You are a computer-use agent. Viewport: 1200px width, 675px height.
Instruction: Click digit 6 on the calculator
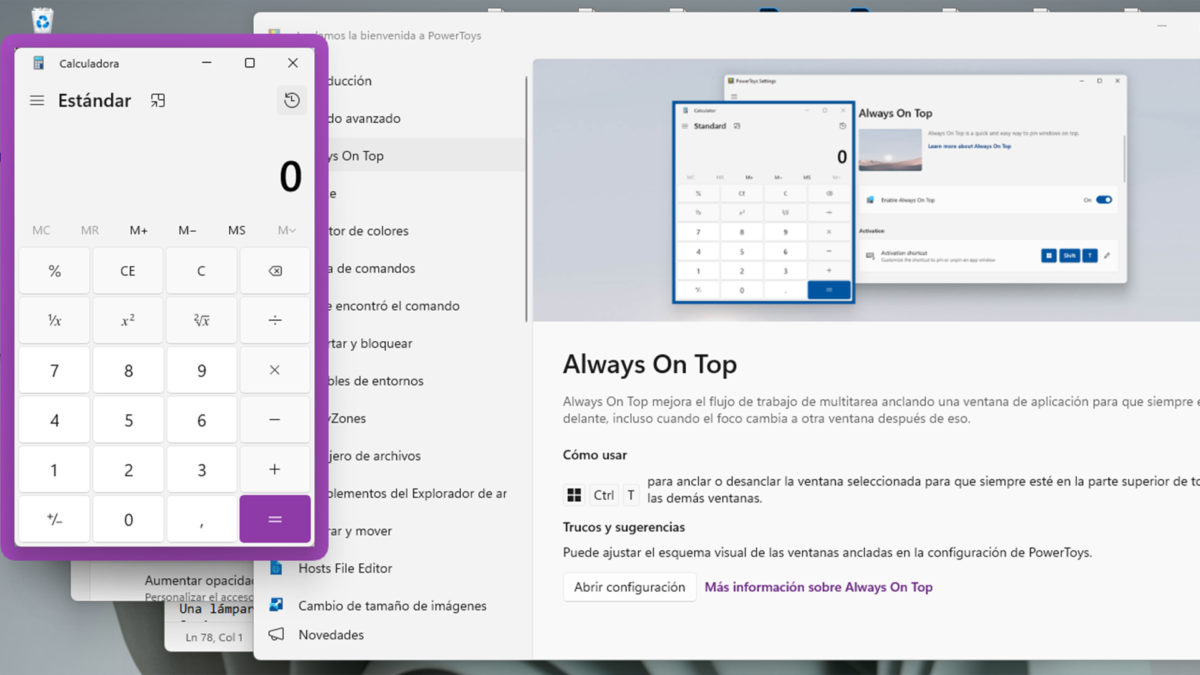click(x=201, y=420)
